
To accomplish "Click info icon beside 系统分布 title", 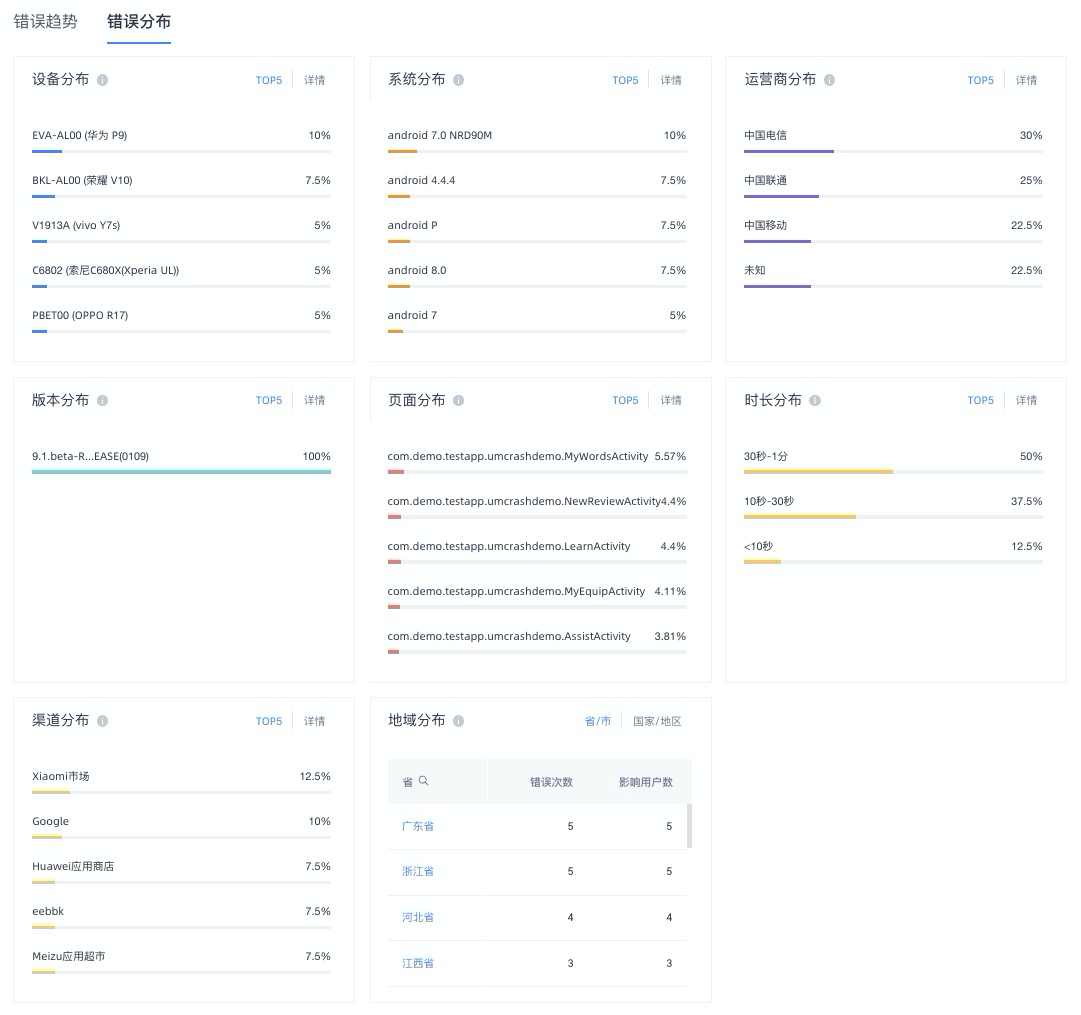I will (x=458, y=80).
